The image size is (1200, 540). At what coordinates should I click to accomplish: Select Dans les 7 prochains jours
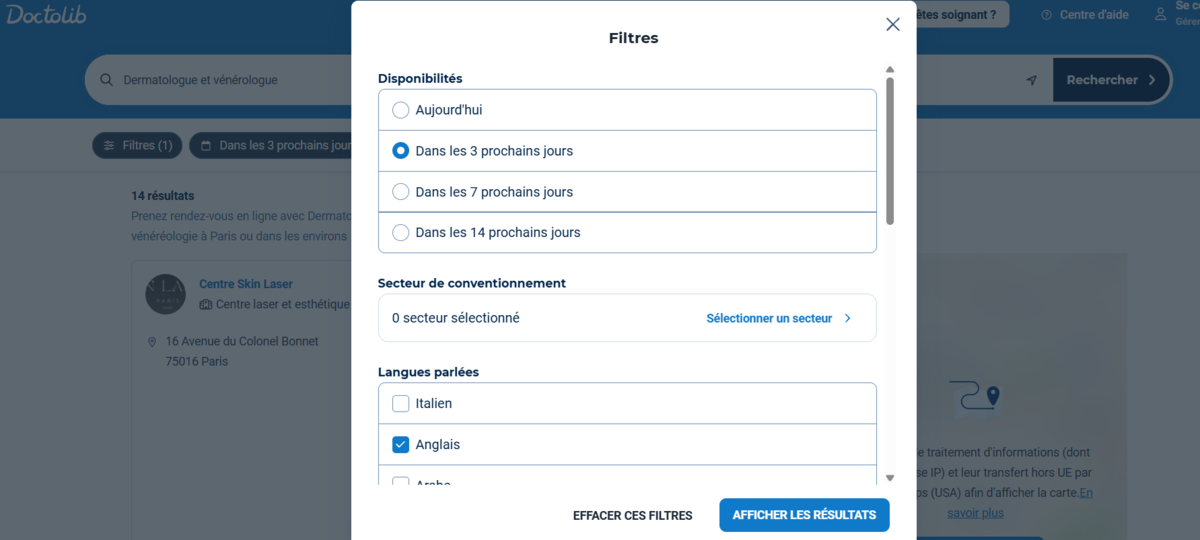point(401,191)
